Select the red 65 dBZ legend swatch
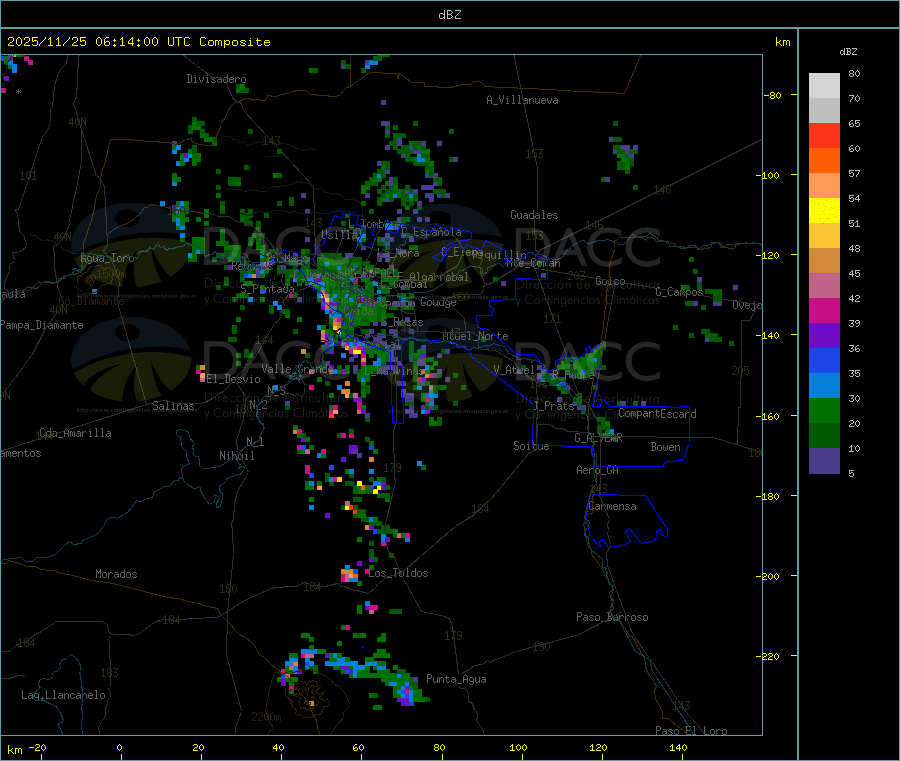 [x=824, y=135]
